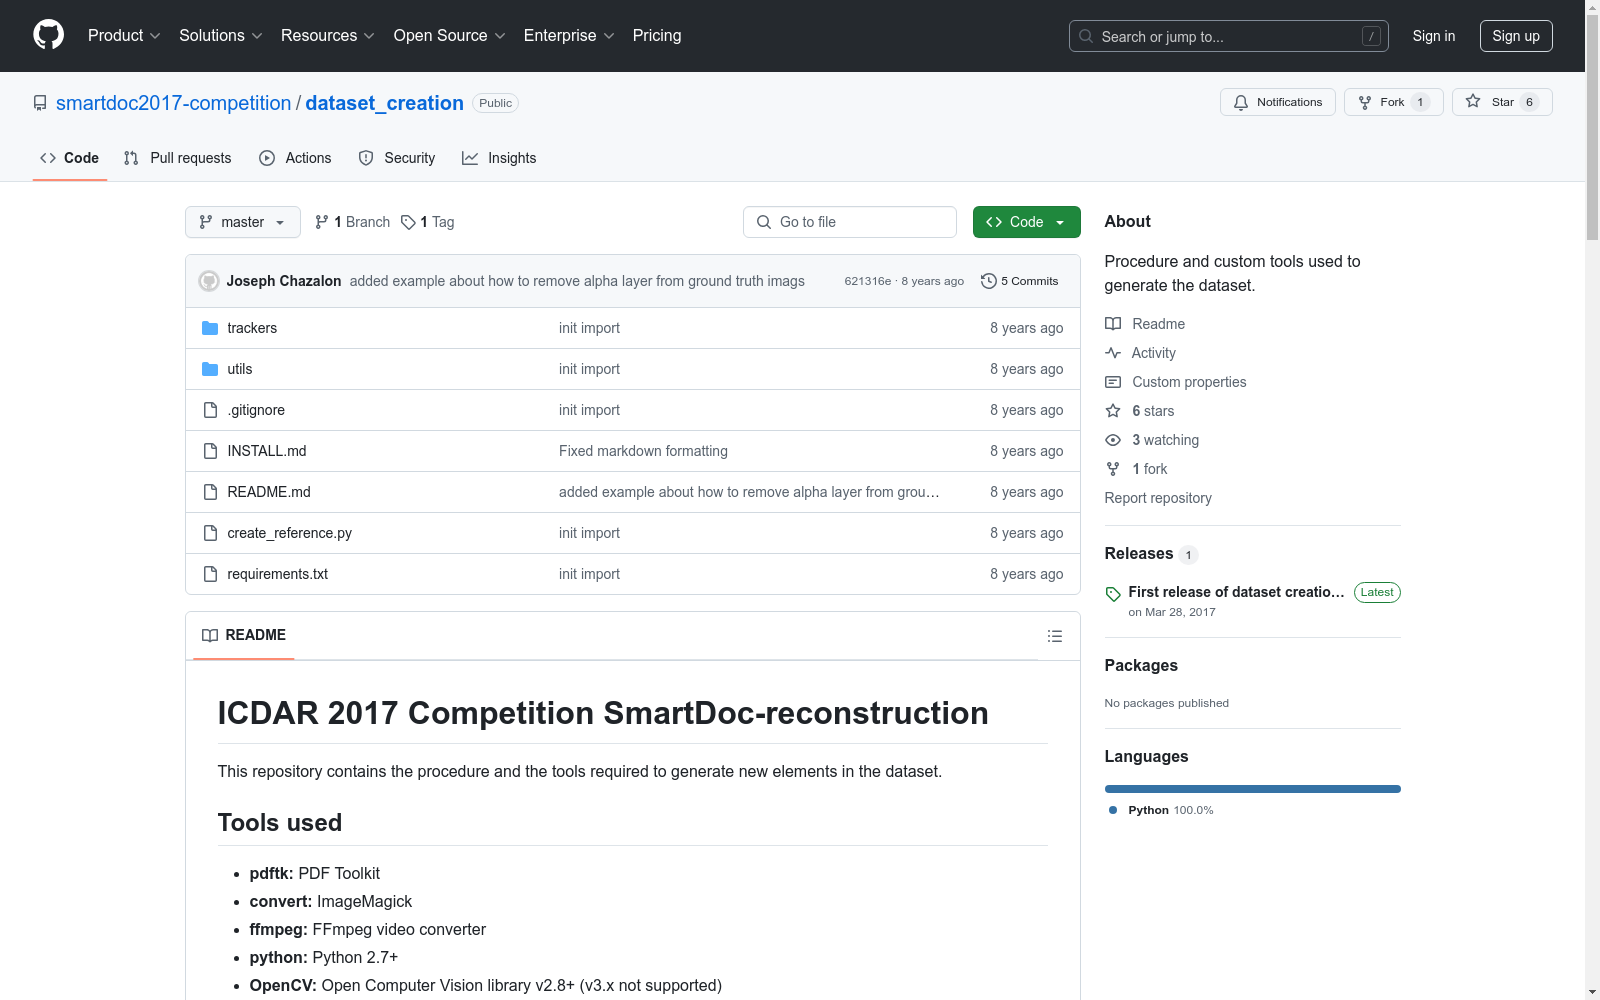
Task: Select the README tab header
Action: [x=244, y=635]
